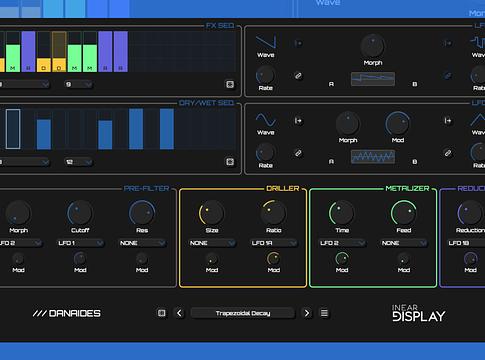485x360 pixels.
Task: Click the small Mod knob under Size
Action: [212, 259]
